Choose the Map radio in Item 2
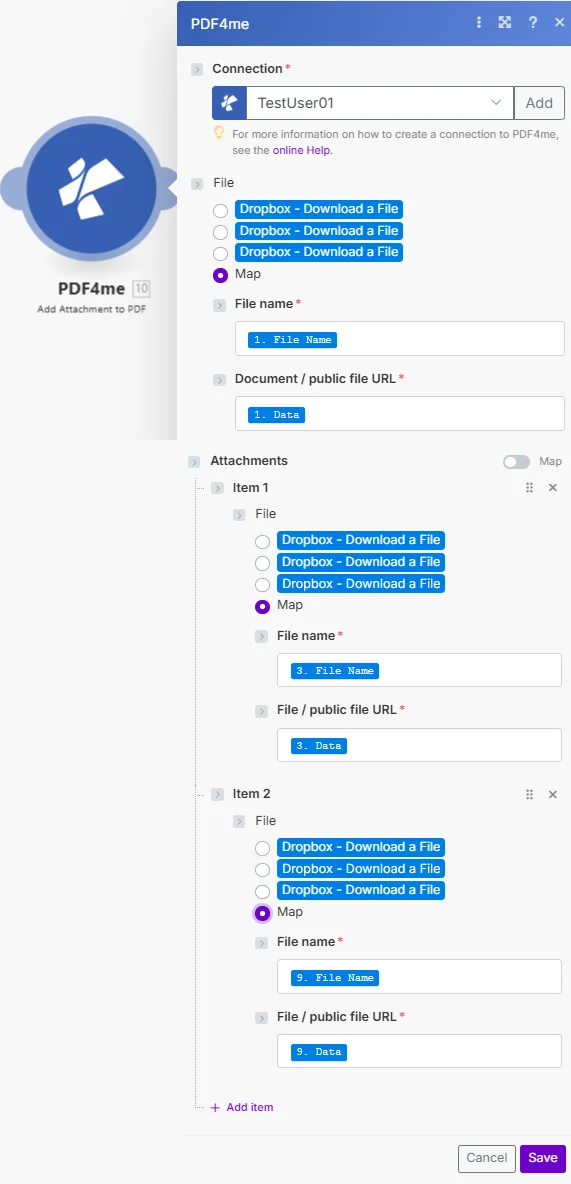This screenshot has width=571, height=1184. coord(262,913)
